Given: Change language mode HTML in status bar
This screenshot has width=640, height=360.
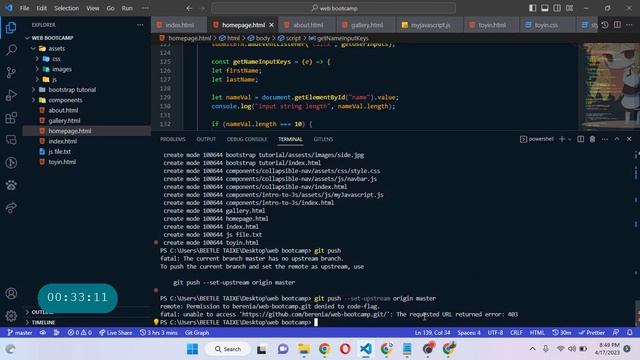Looking at the screenshot, I should pos(537,333).
